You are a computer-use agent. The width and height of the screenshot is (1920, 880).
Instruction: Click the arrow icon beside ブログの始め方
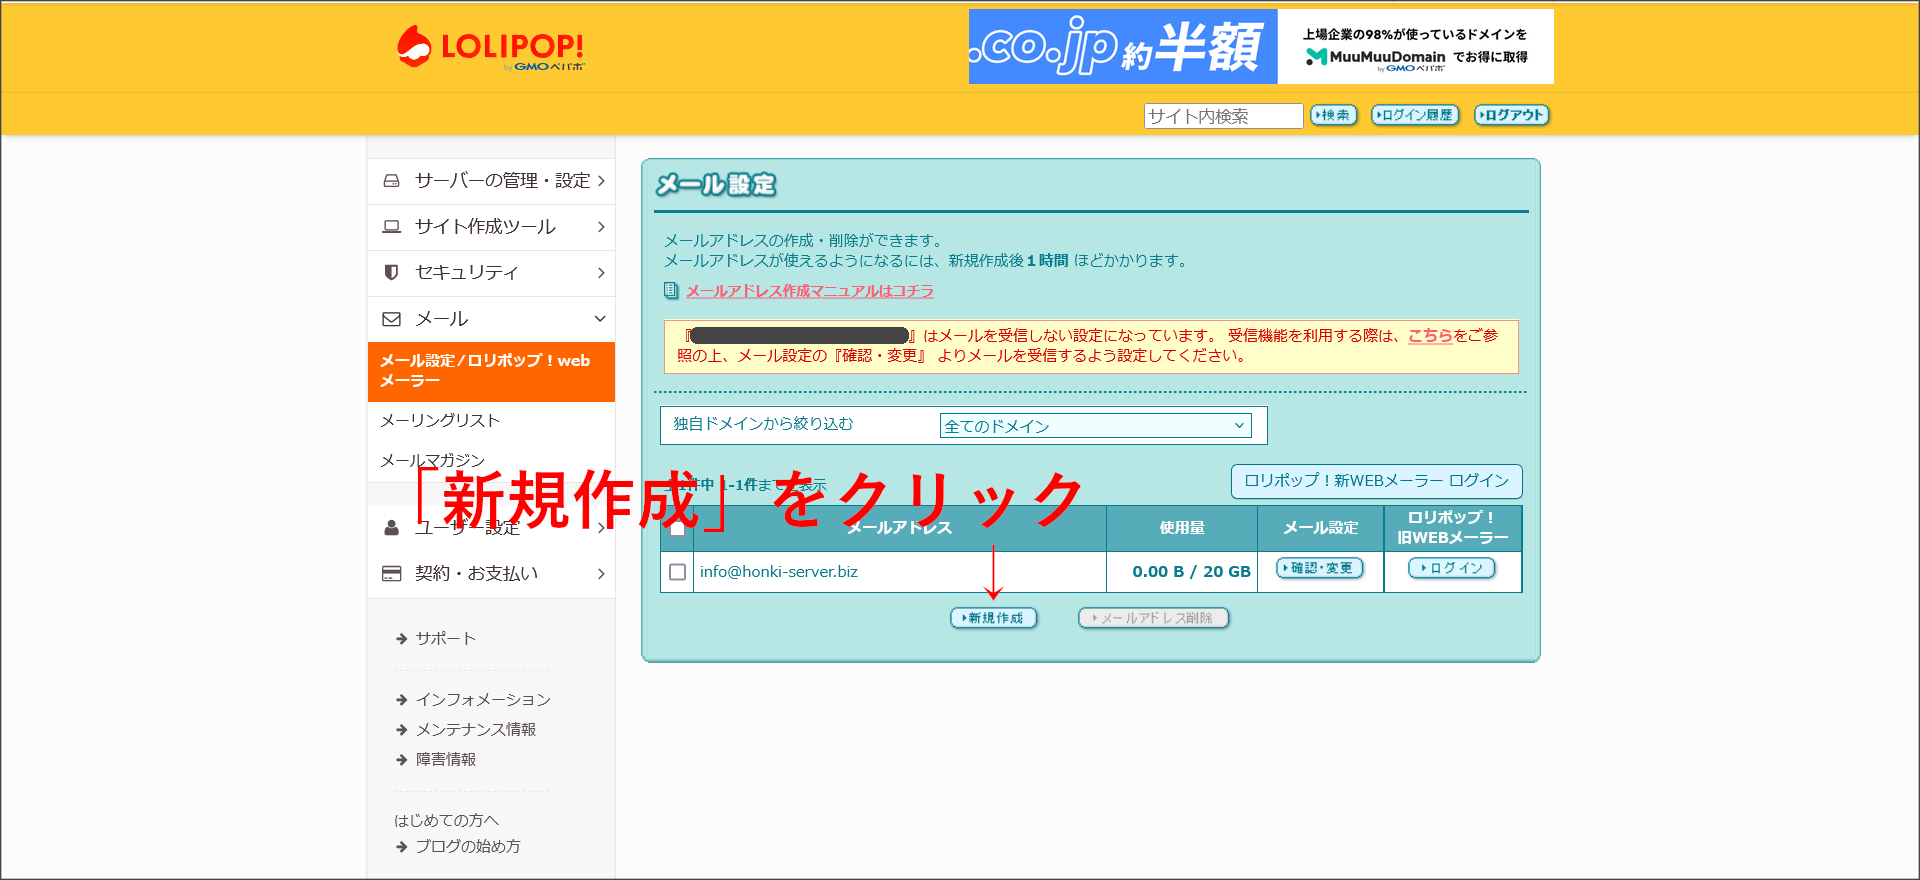[x=401, y=847]
